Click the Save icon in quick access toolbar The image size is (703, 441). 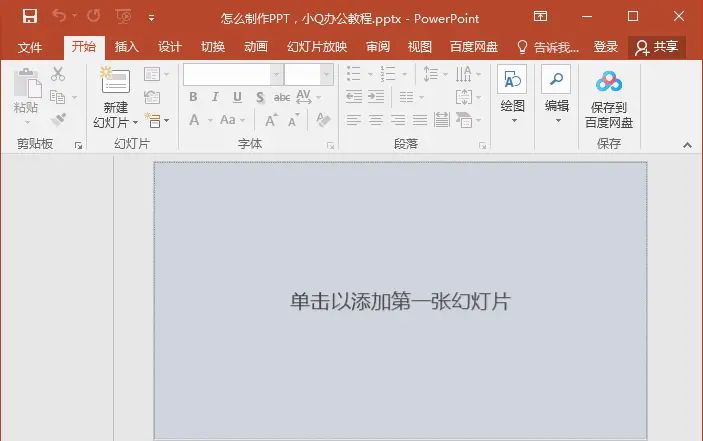(30, 17)
